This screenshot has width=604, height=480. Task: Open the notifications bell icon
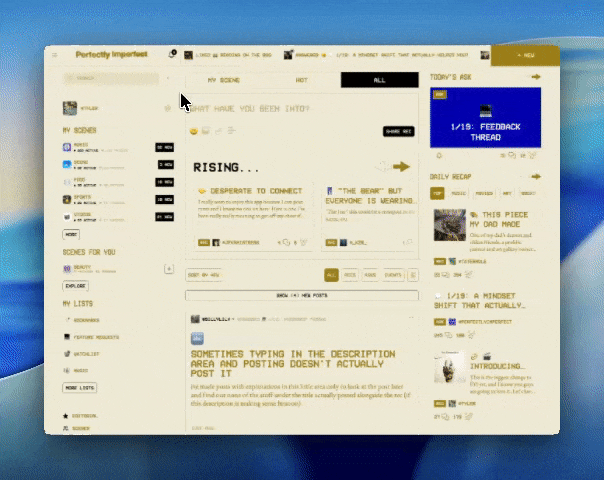(172, 54)
